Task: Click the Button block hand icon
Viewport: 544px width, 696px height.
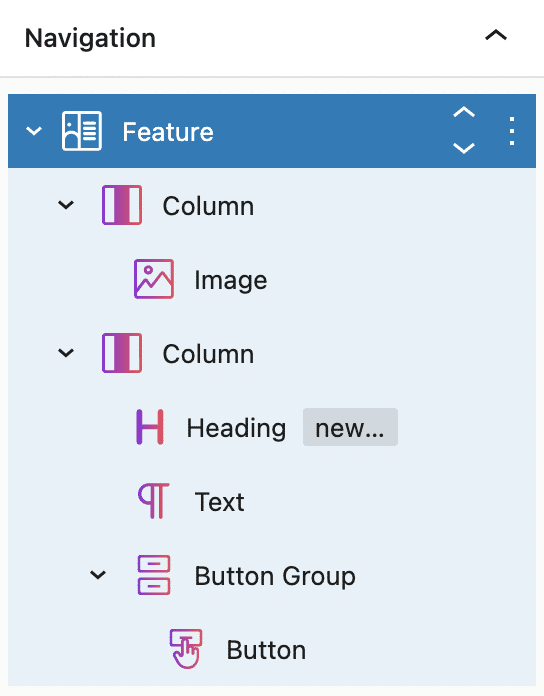Action: click(x=186, y=649)
